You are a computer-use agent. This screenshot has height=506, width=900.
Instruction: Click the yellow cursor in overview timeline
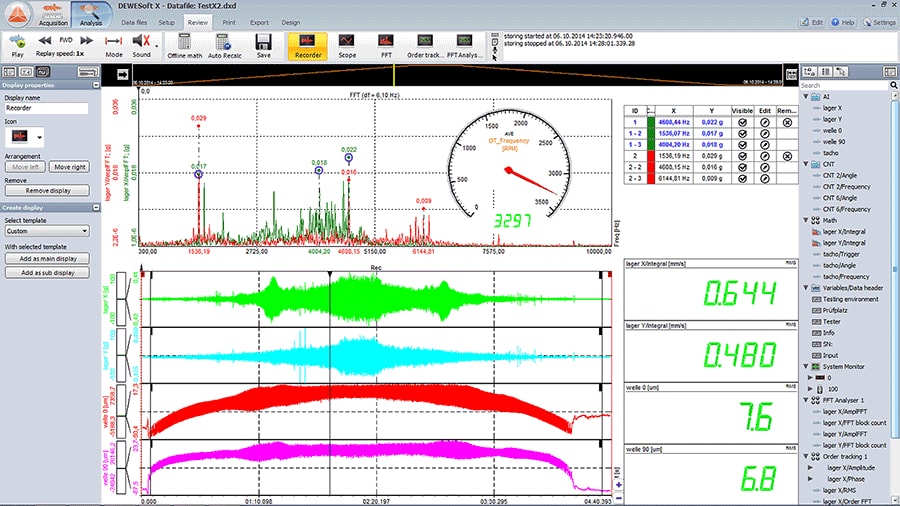[394, 75]
